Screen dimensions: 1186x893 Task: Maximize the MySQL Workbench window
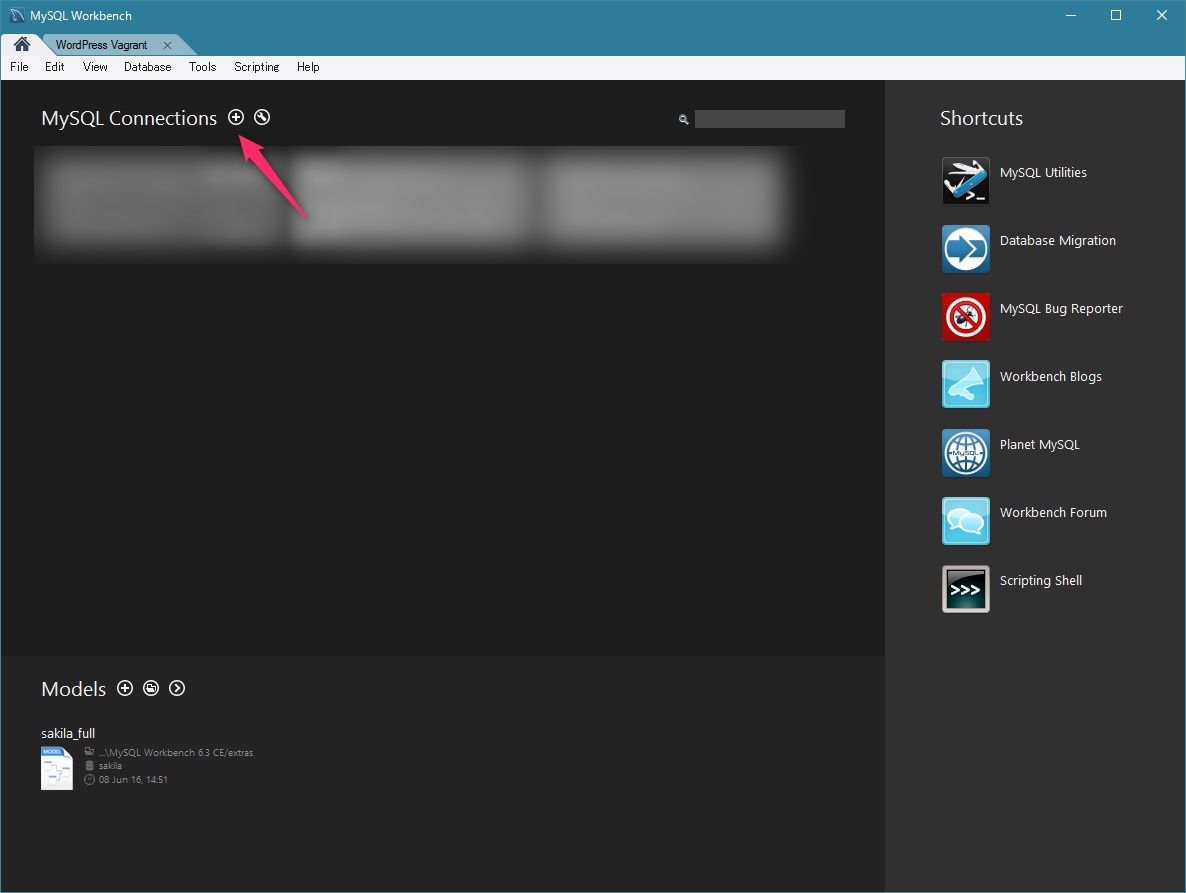pyautogui.click(x=1116, y=15)
